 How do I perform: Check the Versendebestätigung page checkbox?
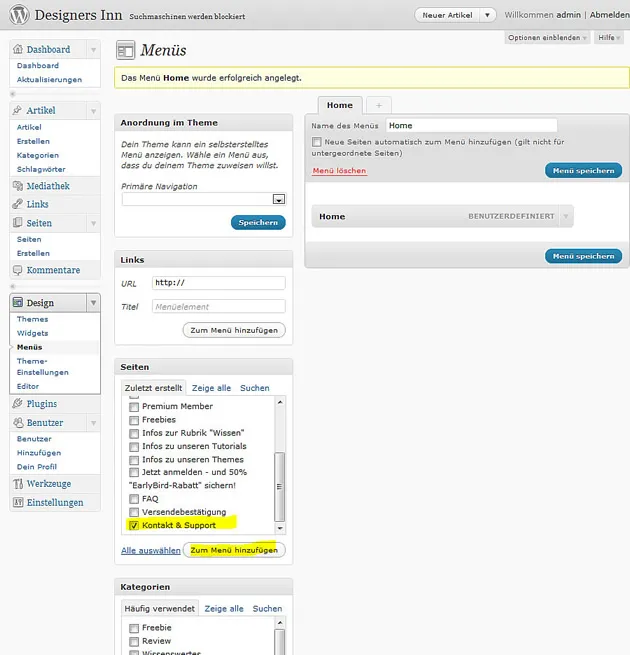click(x=134, y=513)
